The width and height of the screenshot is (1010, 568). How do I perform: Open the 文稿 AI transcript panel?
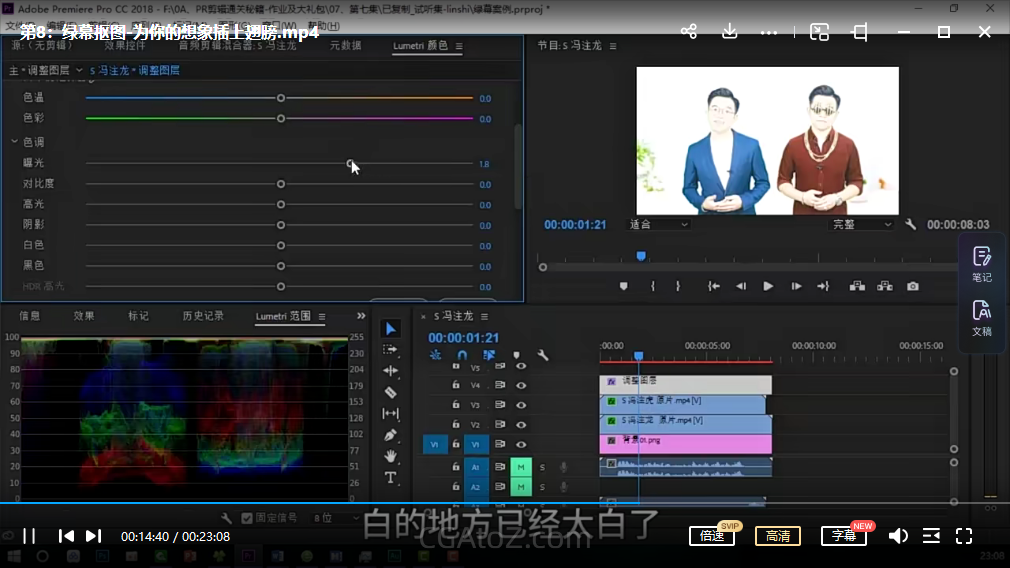[x=981, y=317]
